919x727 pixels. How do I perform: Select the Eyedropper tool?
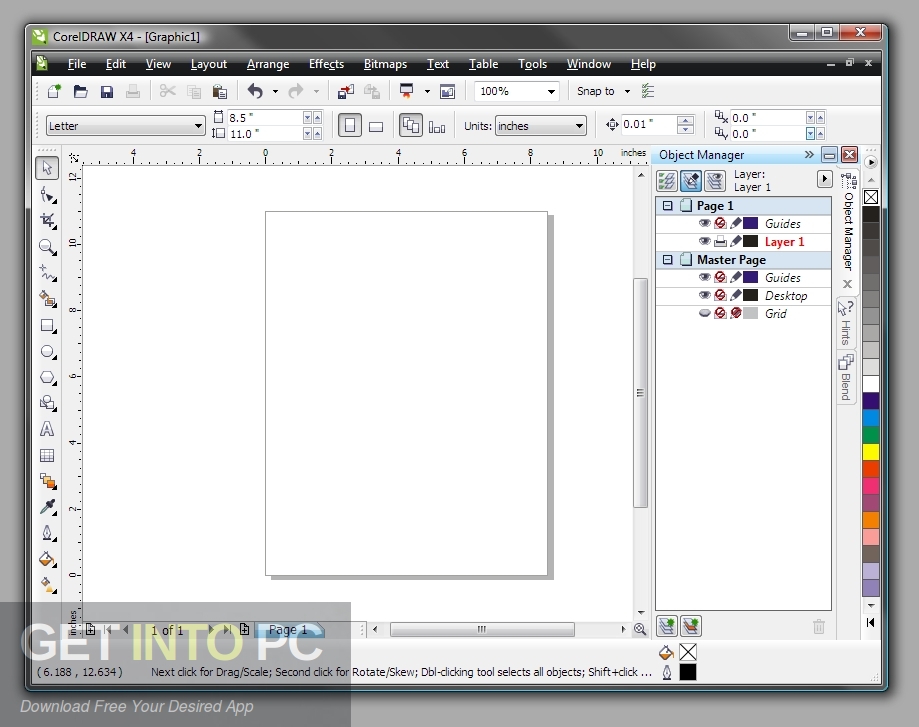47,507
